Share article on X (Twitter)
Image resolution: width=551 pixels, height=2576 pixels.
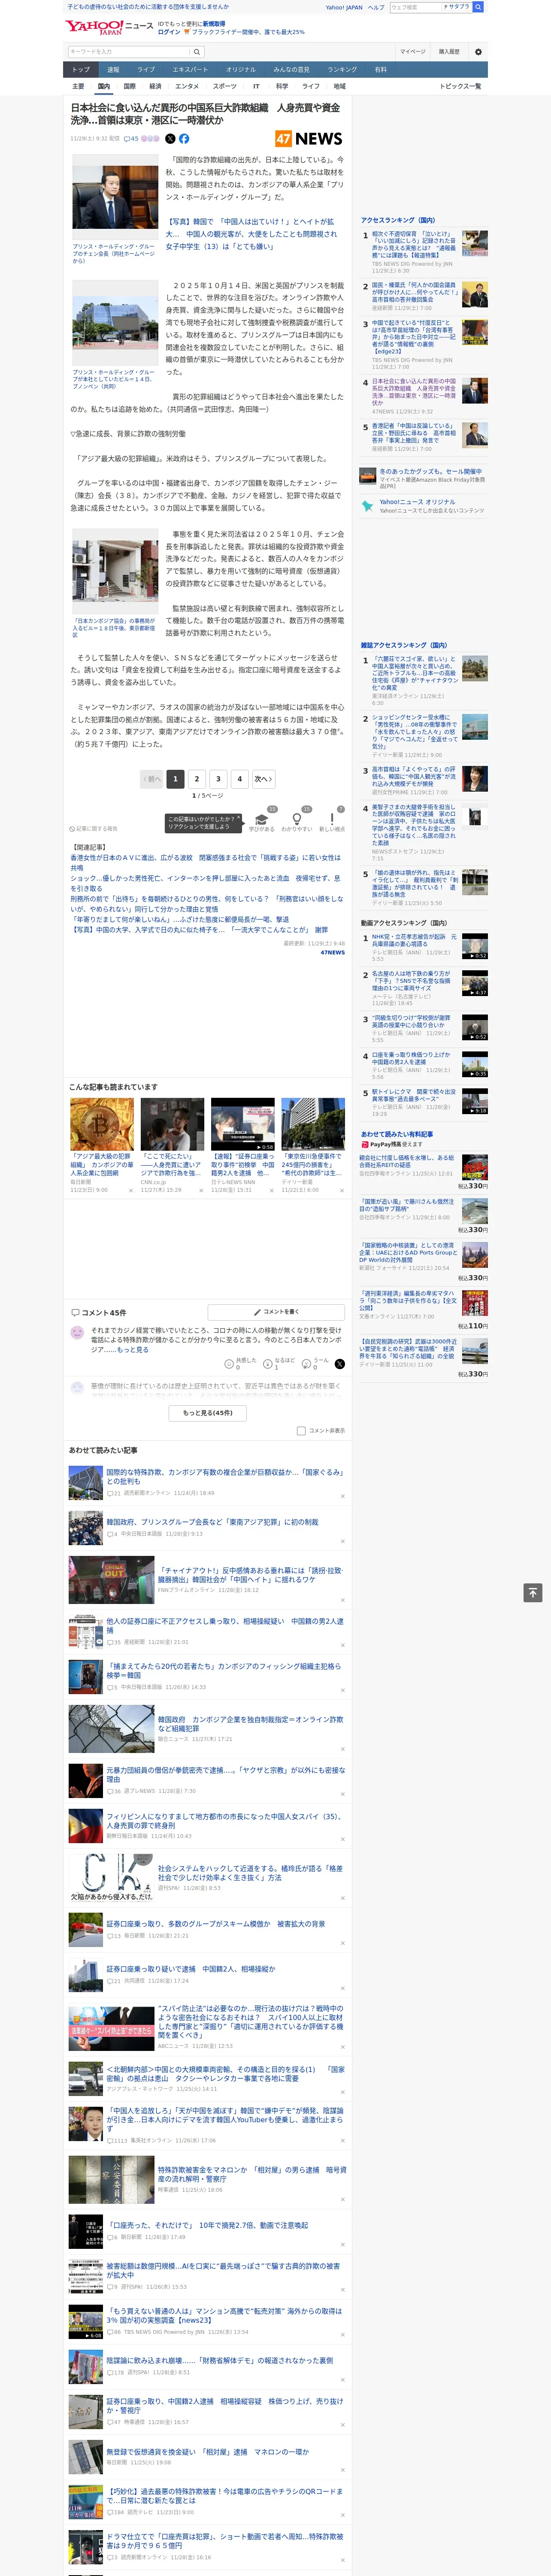tap(170, 139)
